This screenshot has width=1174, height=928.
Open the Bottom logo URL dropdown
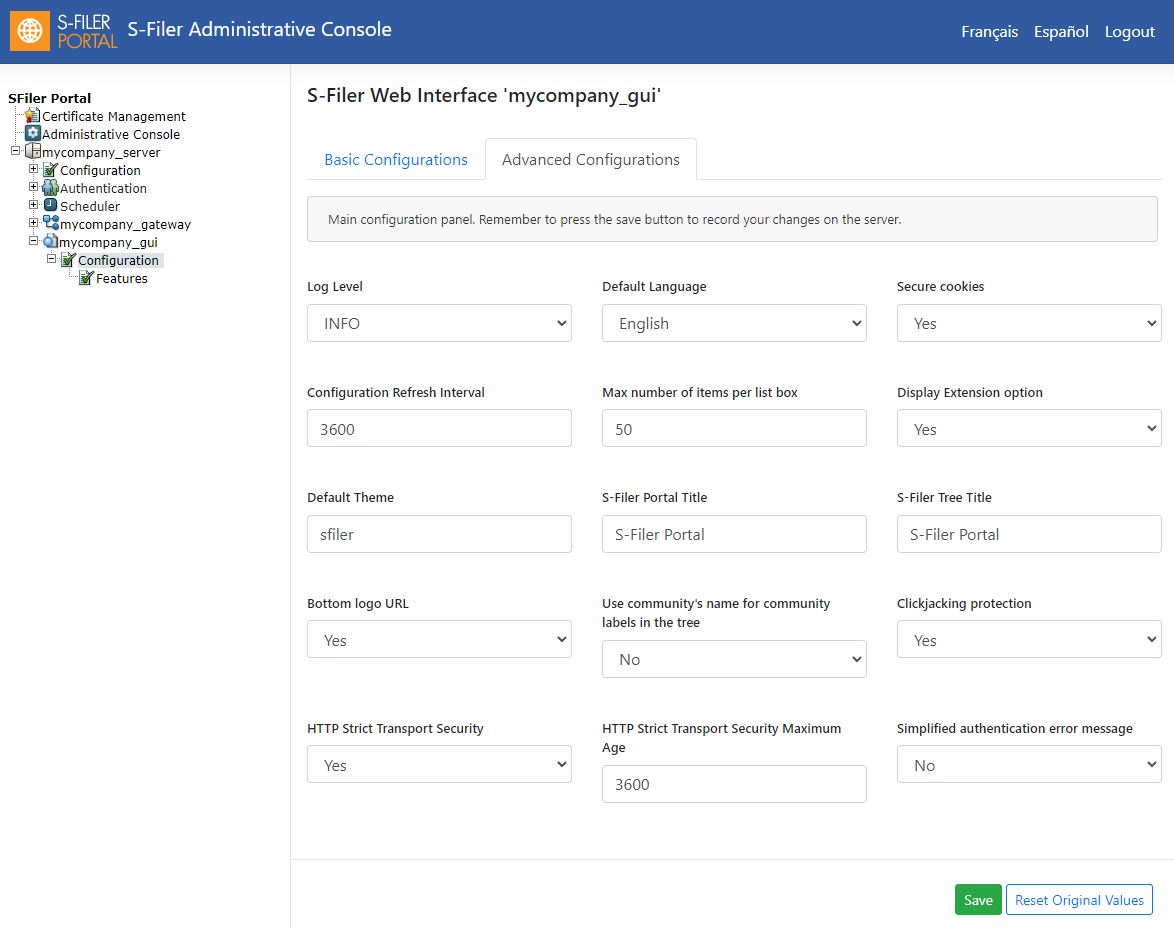point(439,639)
